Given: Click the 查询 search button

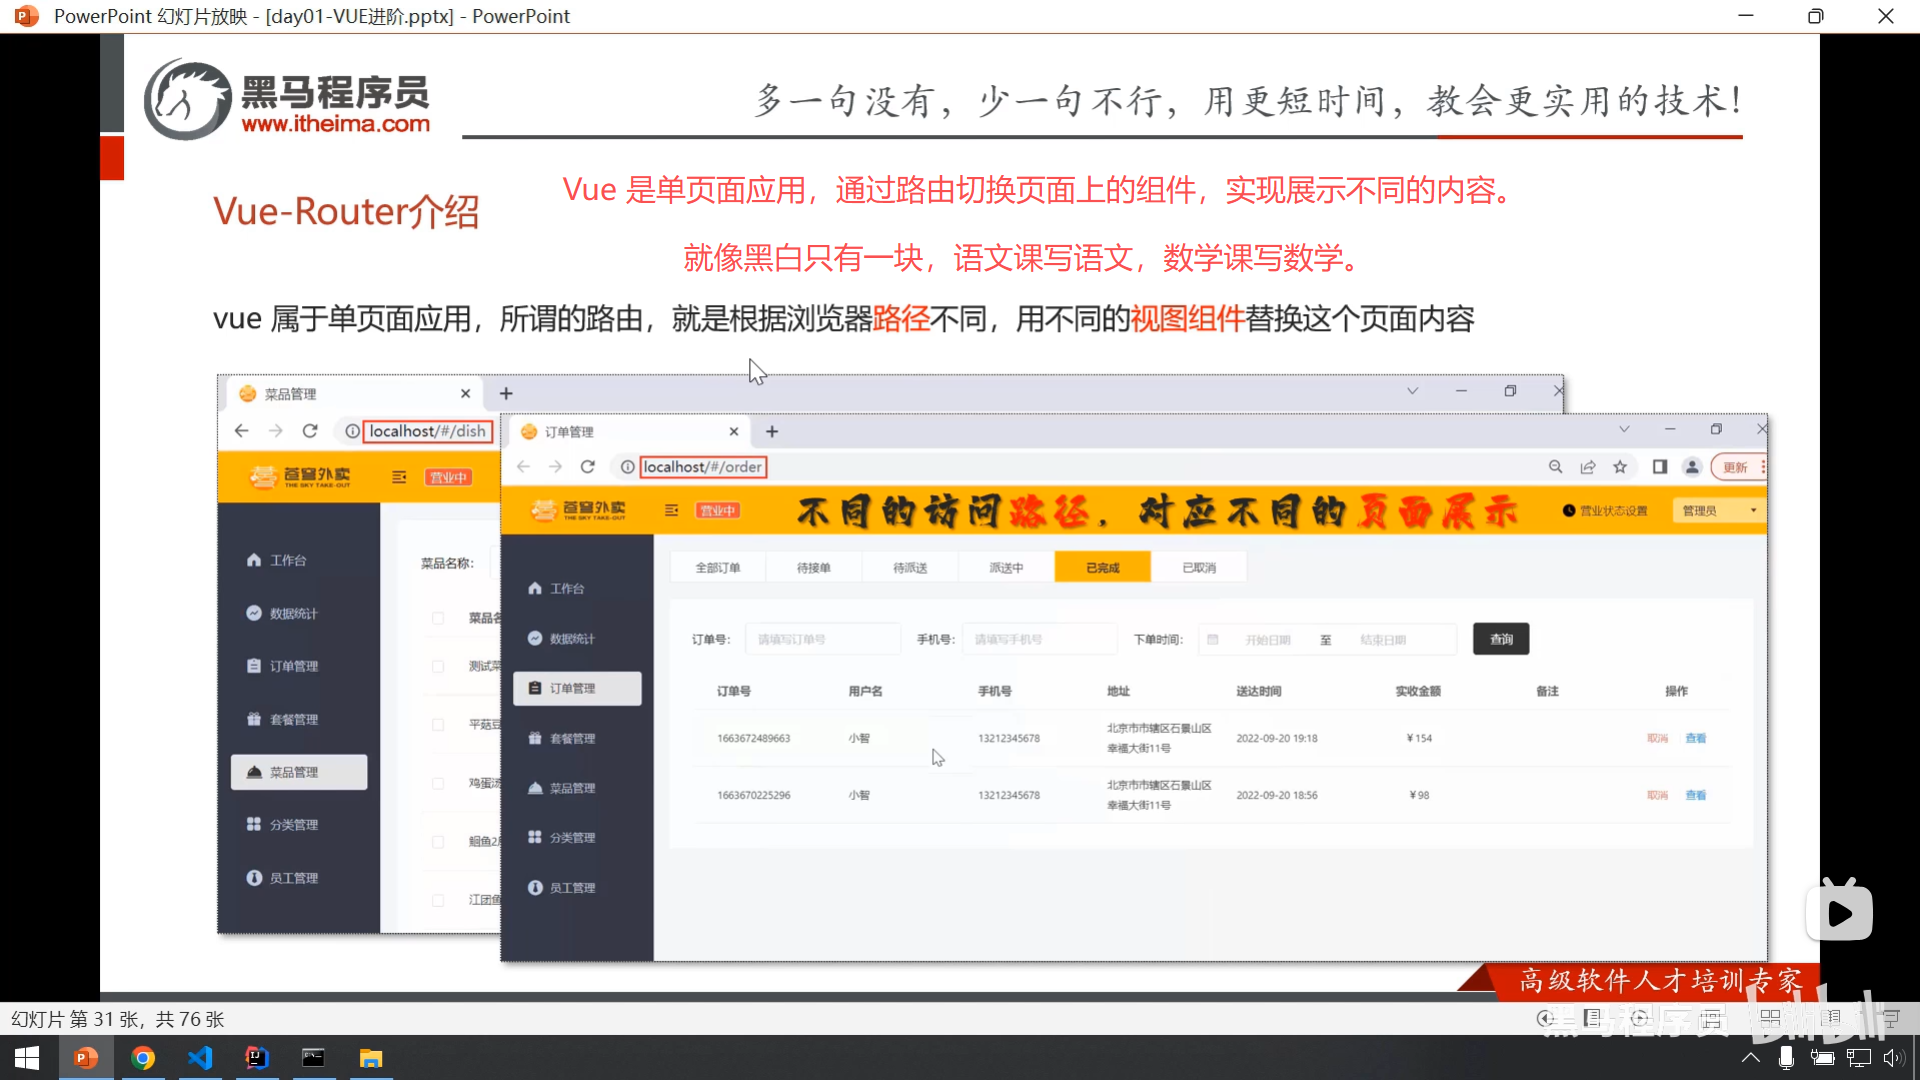Looking at the screenshot, I should click(x=1501, y=639).
